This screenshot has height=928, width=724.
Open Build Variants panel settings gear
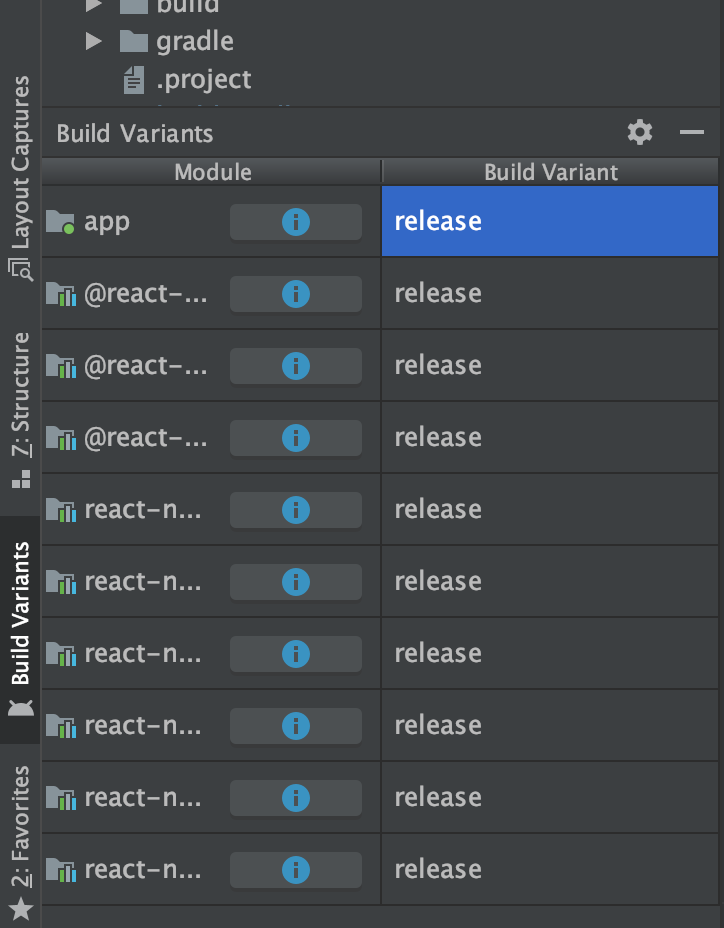tap(640, 132)
